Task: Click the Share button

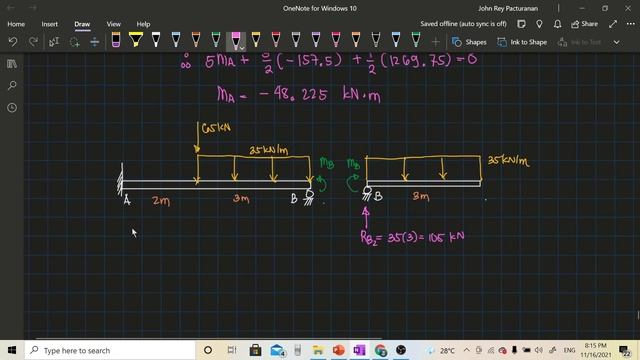Action: (584, 24)
